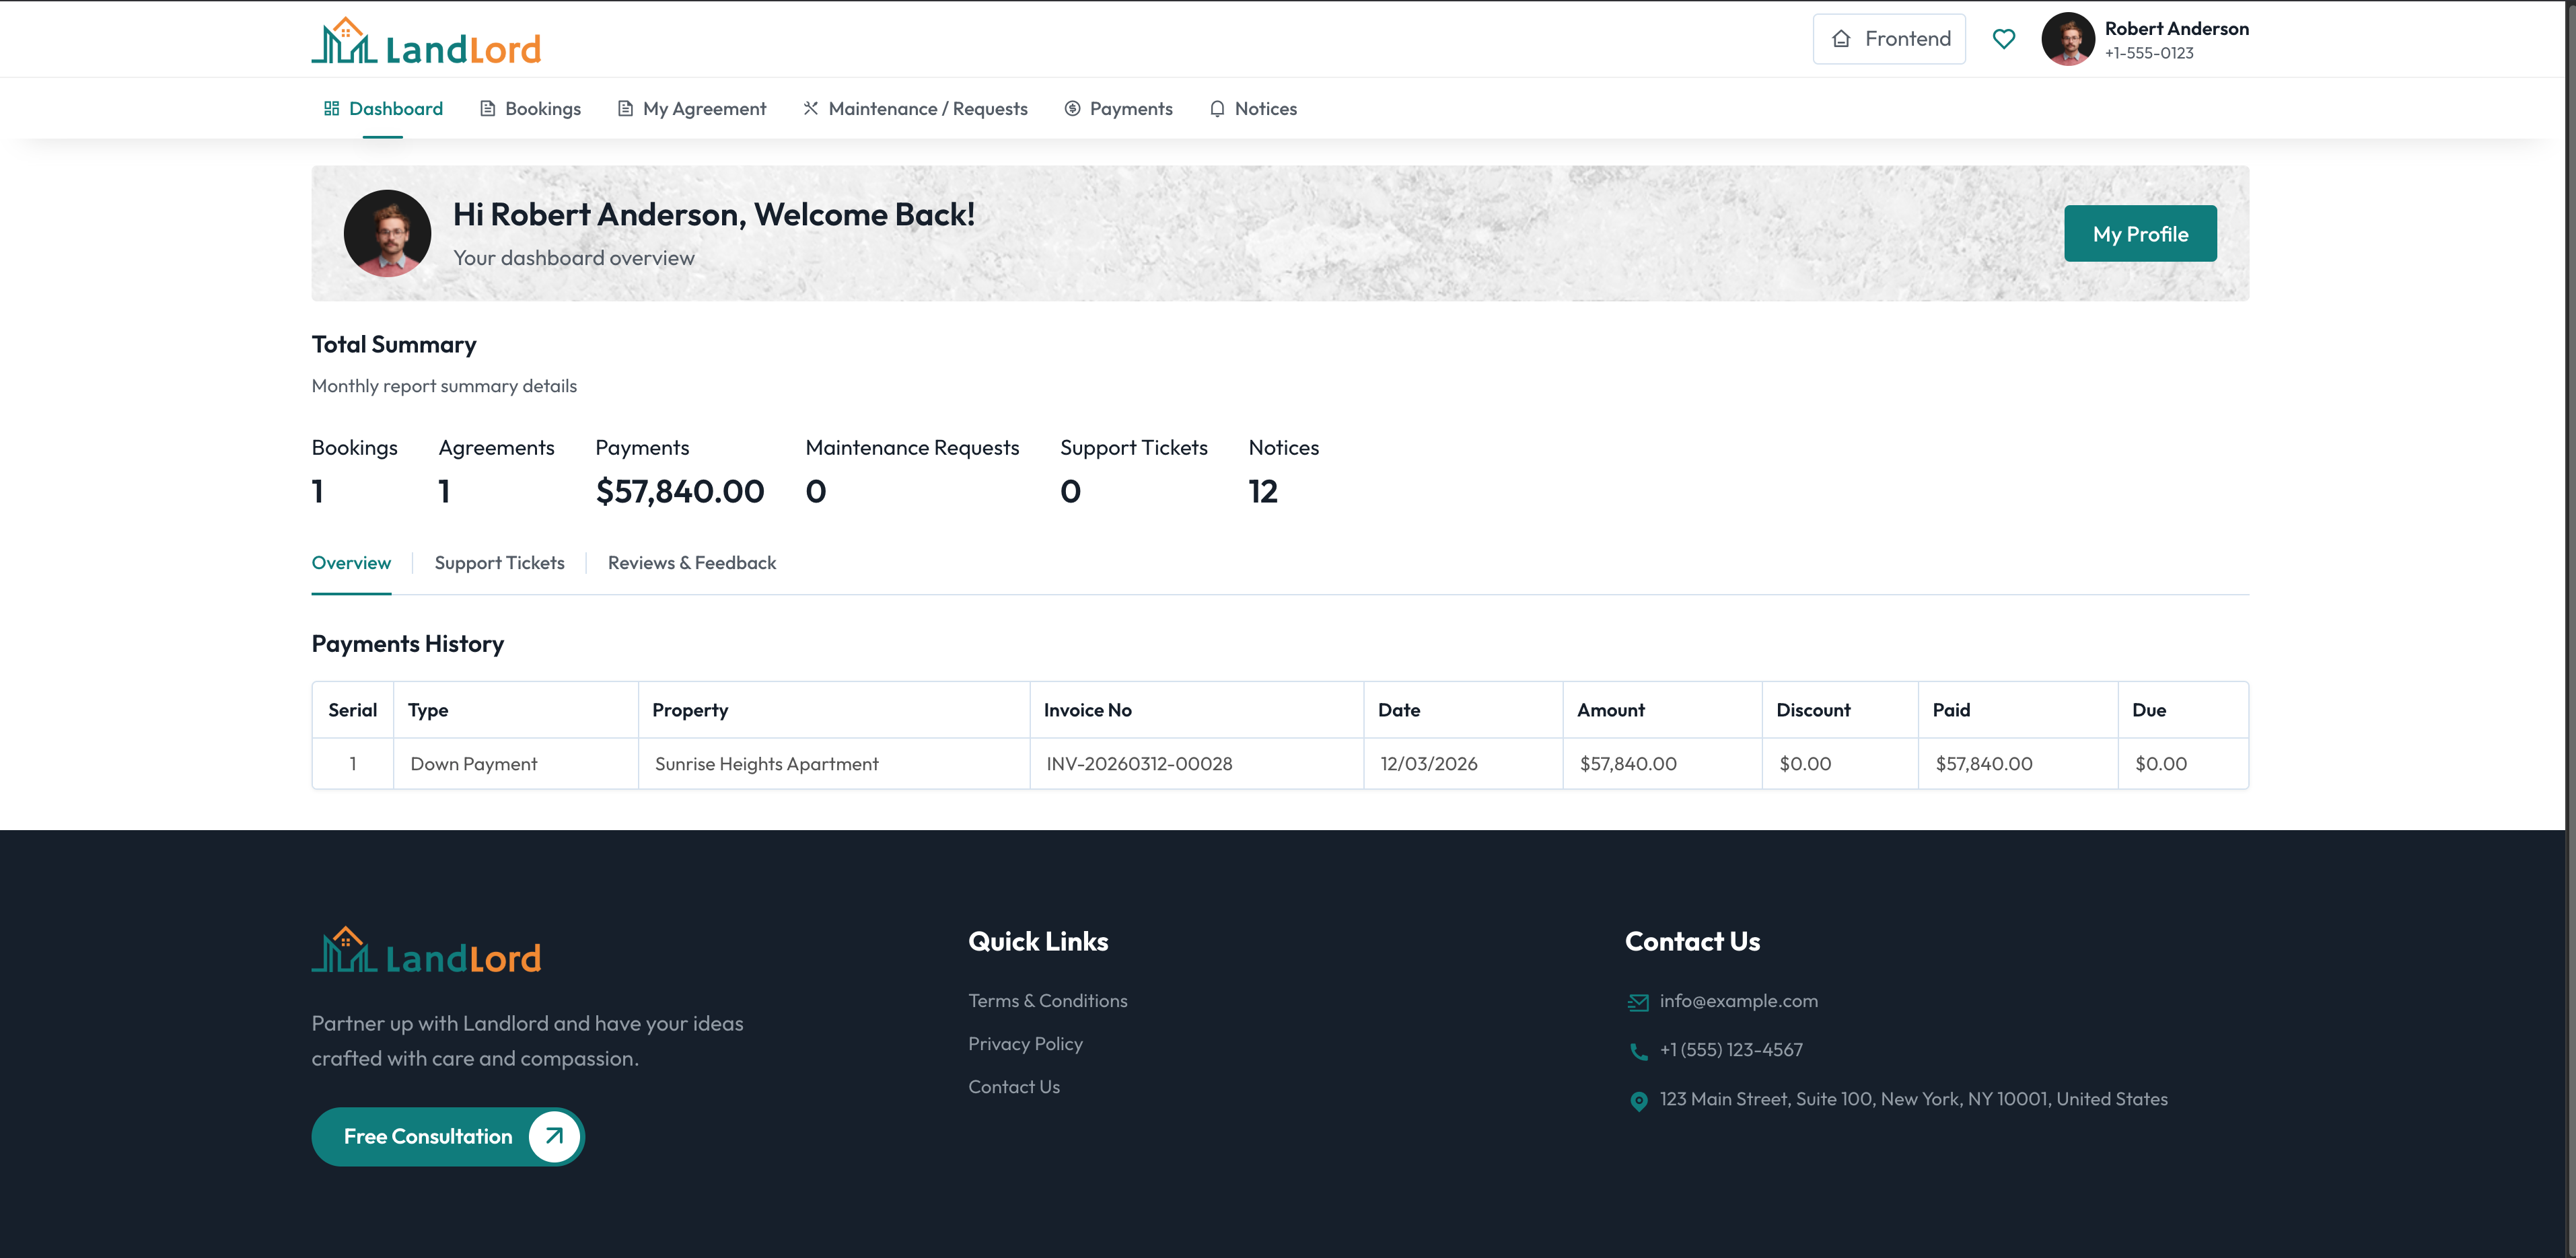Click the LandLord logo in the header

click(426, 41)
